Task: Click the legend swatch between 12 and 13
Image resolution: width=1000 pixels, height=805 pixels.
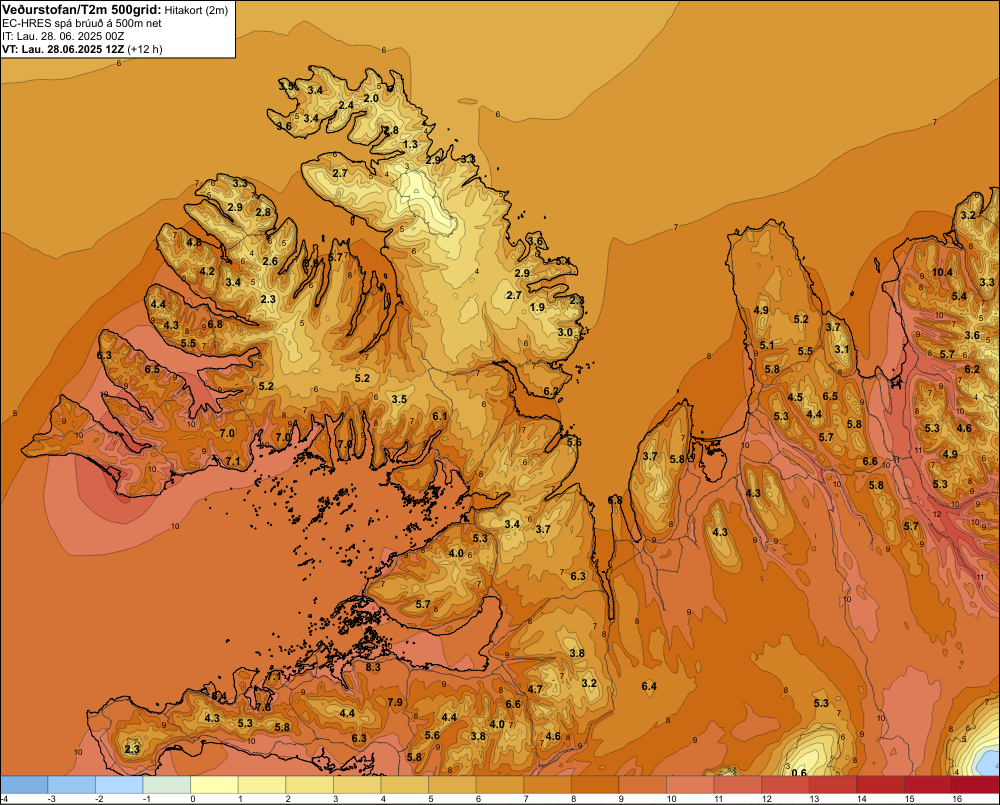Action: 785,785
